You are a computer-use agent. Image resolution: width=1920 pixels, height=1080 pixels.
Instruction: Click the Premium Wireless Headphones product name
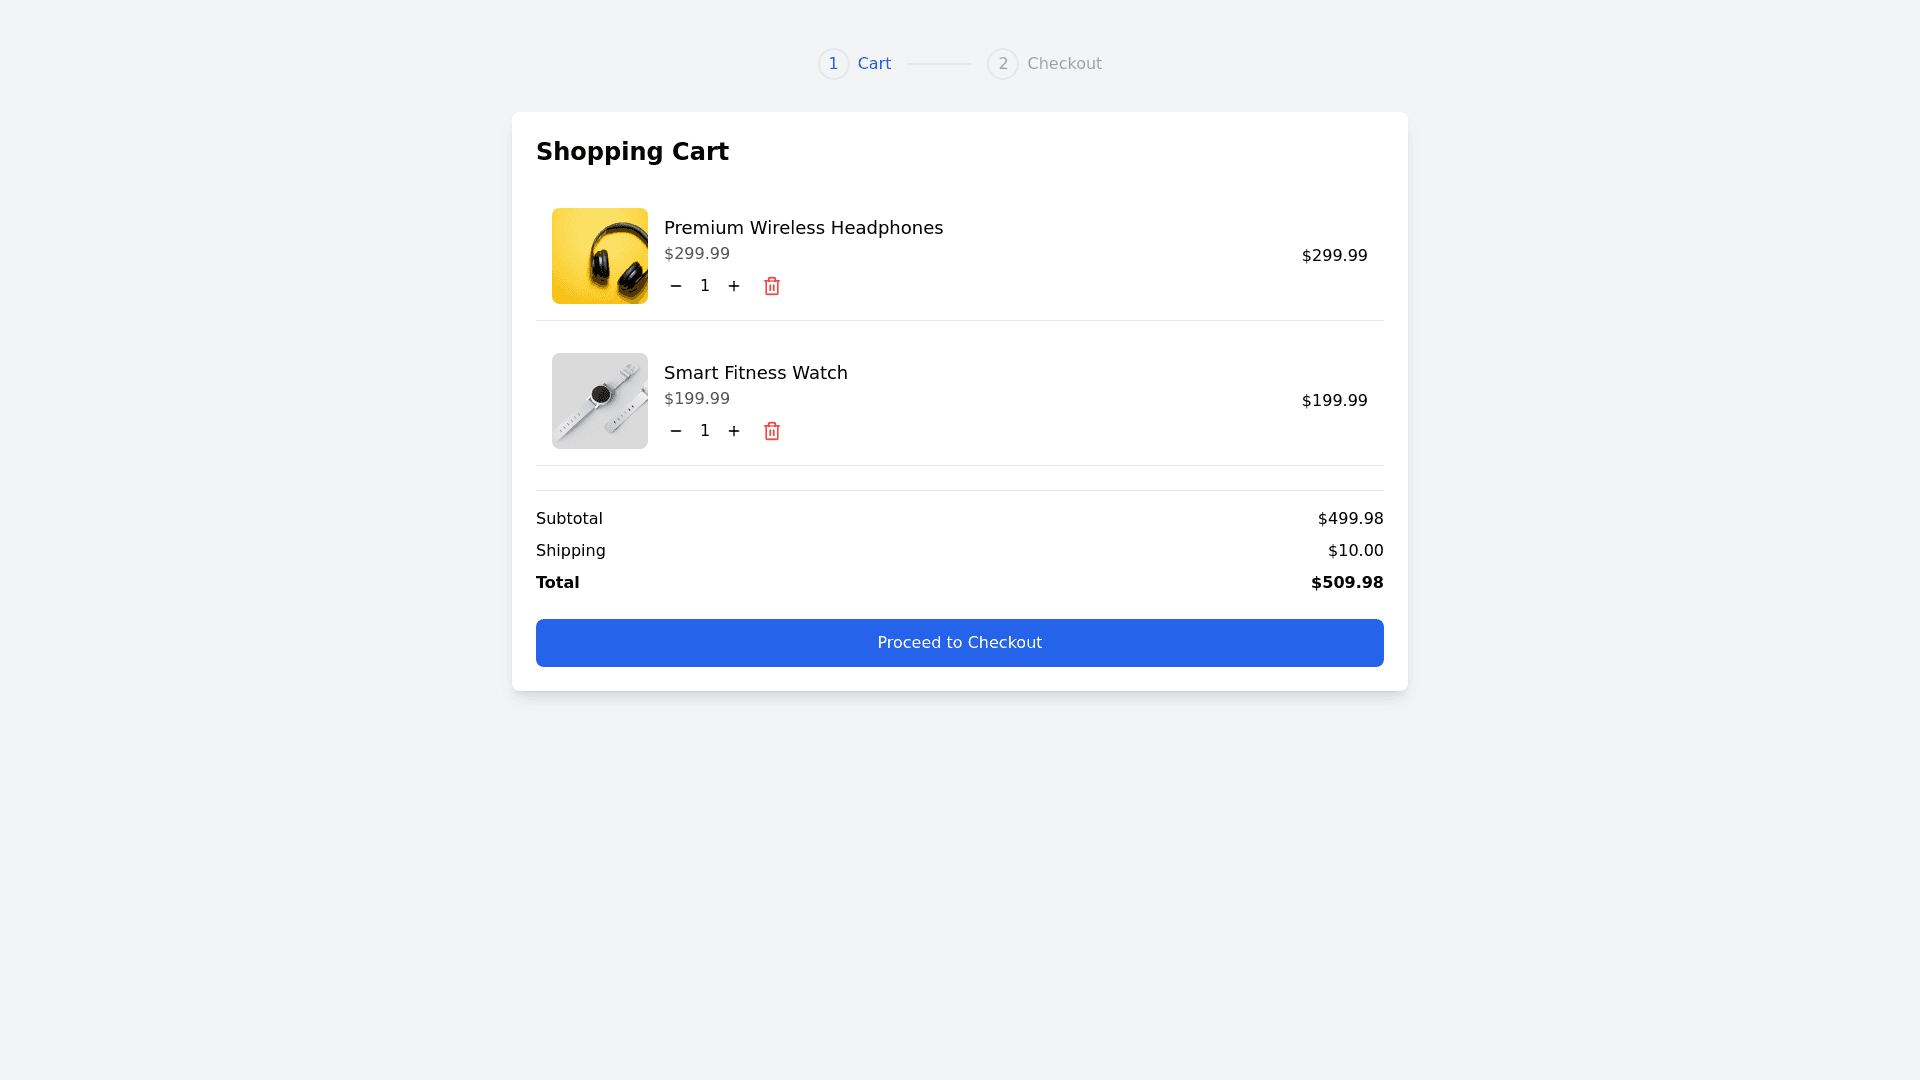(x=803, y=228)
